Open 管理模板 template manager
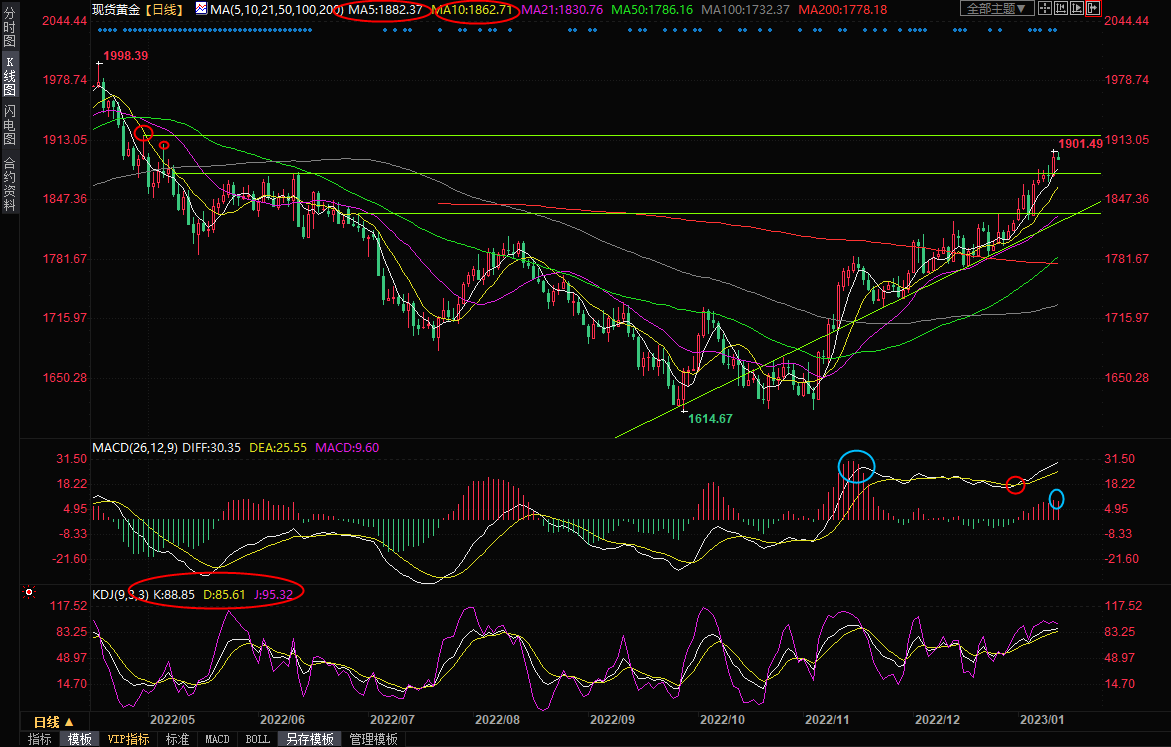The height and width of the screenshot is (747, 1171). coord(373,739)
